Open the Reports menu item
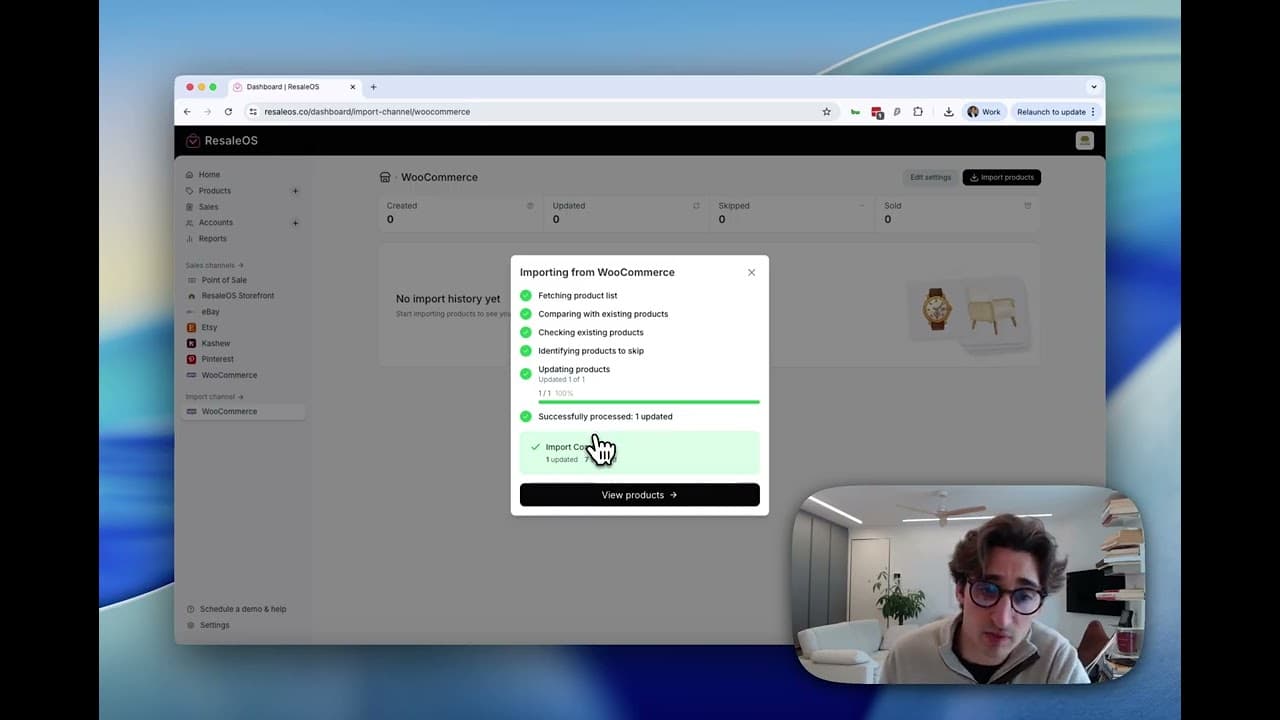 click(x=211, y=238)
